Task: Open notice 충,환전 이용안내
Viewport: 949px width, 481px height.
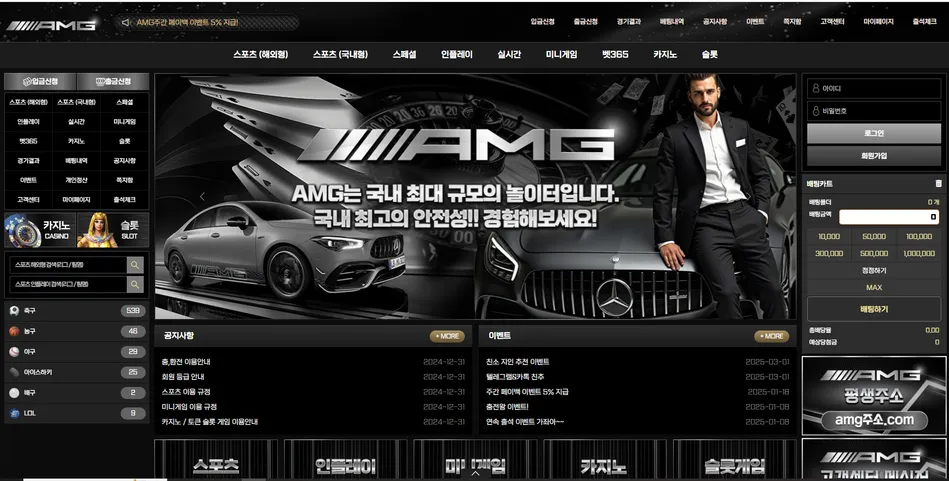Action: pyautogui.click(x=186, y=362)
